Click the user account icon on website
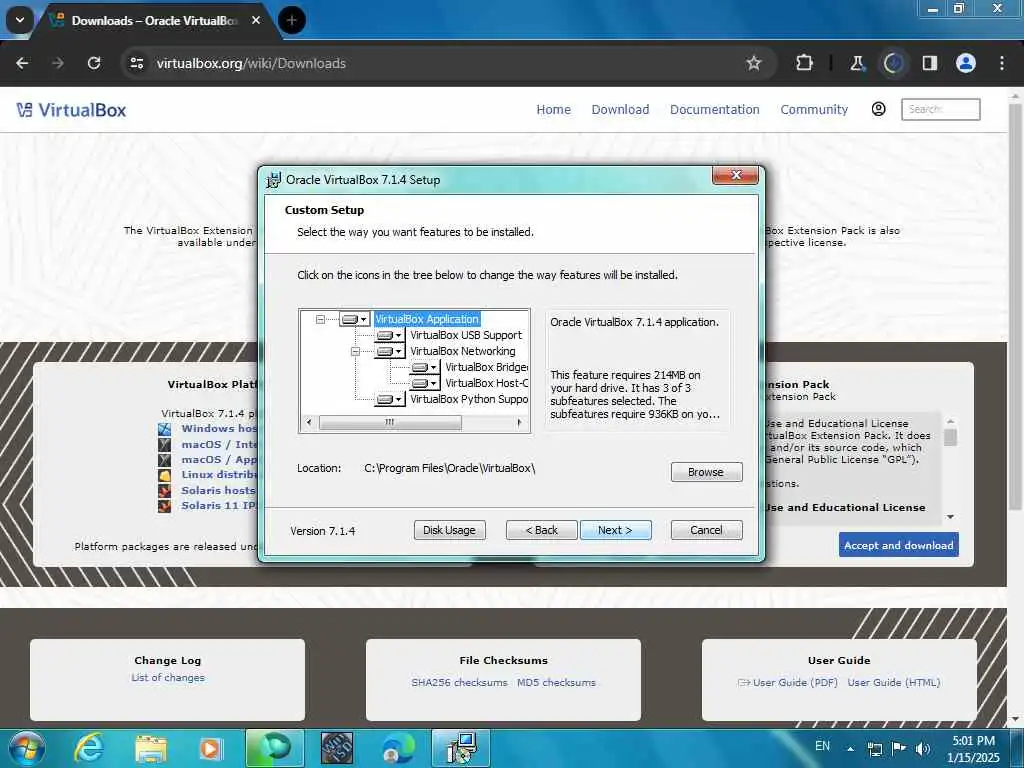Image resolution: width=1024 pixels, height=768 pixels. (x=878, y=109)
